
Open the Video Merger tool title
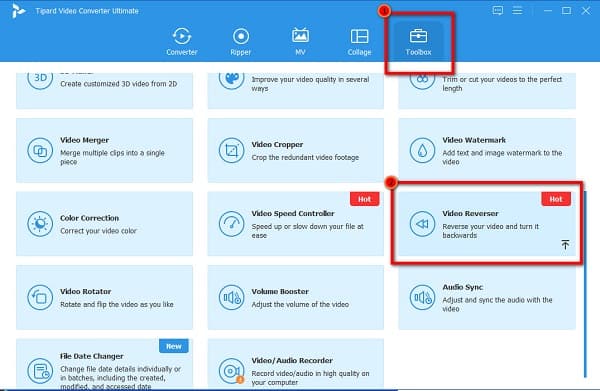pyautogui.click(x=85, y=140)
